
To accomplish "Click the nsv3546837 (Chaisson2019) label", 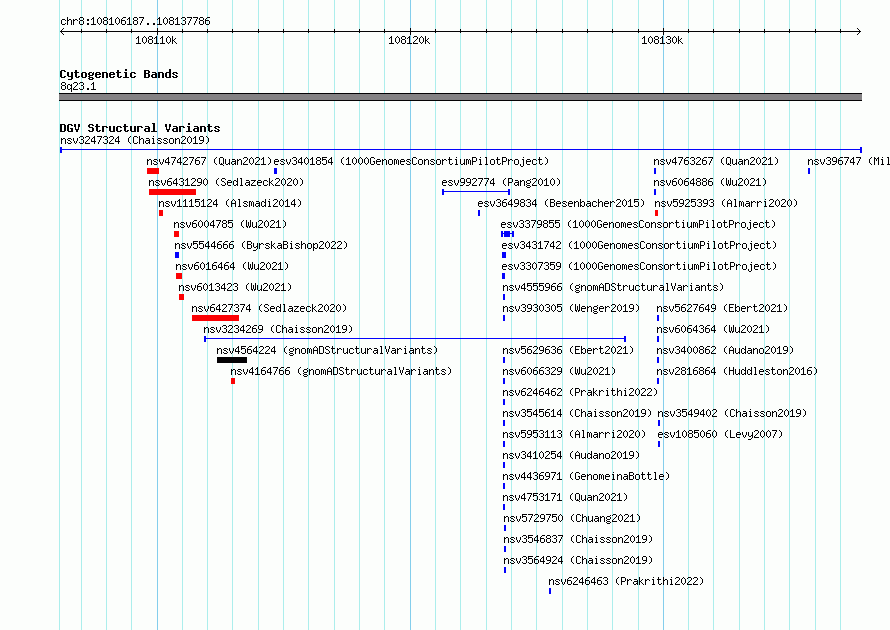I will [x=578, y=539].
